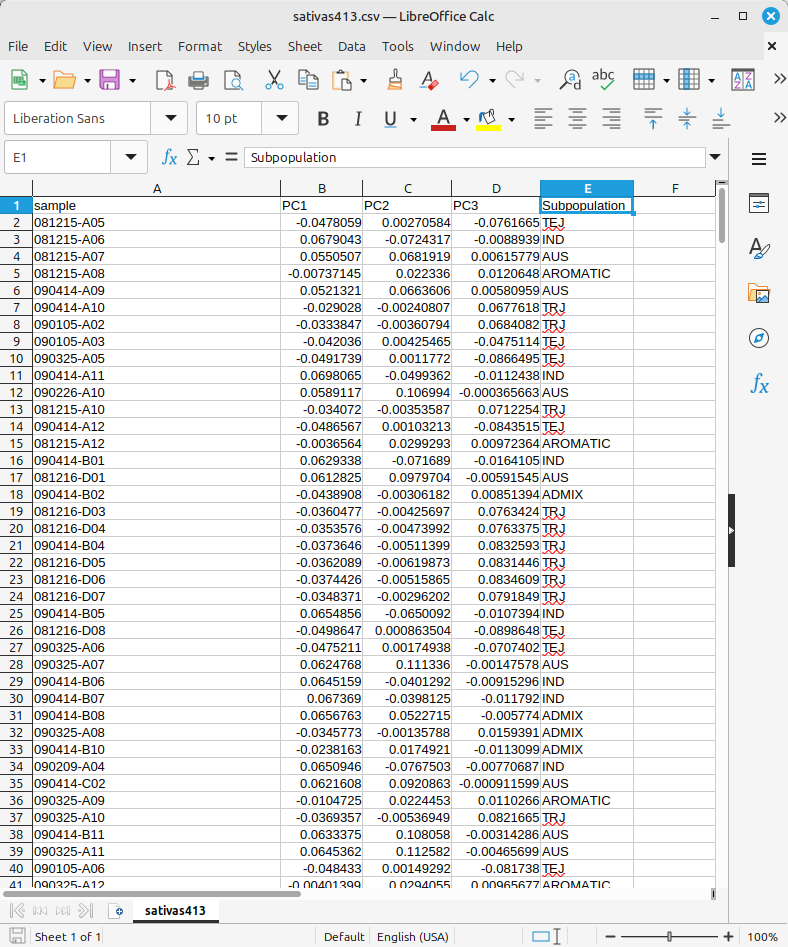Expand the font name dropdown
The height and width of the screenshot is (947, 788).
[x=169, y=118]
